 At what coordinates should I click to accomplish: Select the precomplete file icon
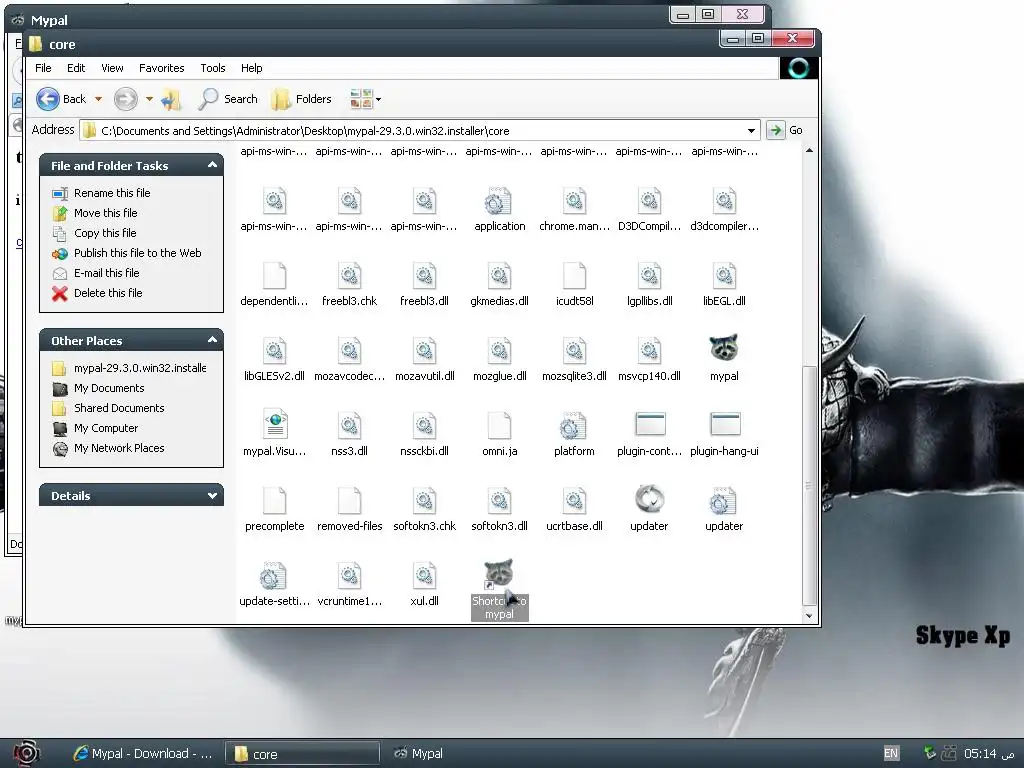click(x=274, y=501)
